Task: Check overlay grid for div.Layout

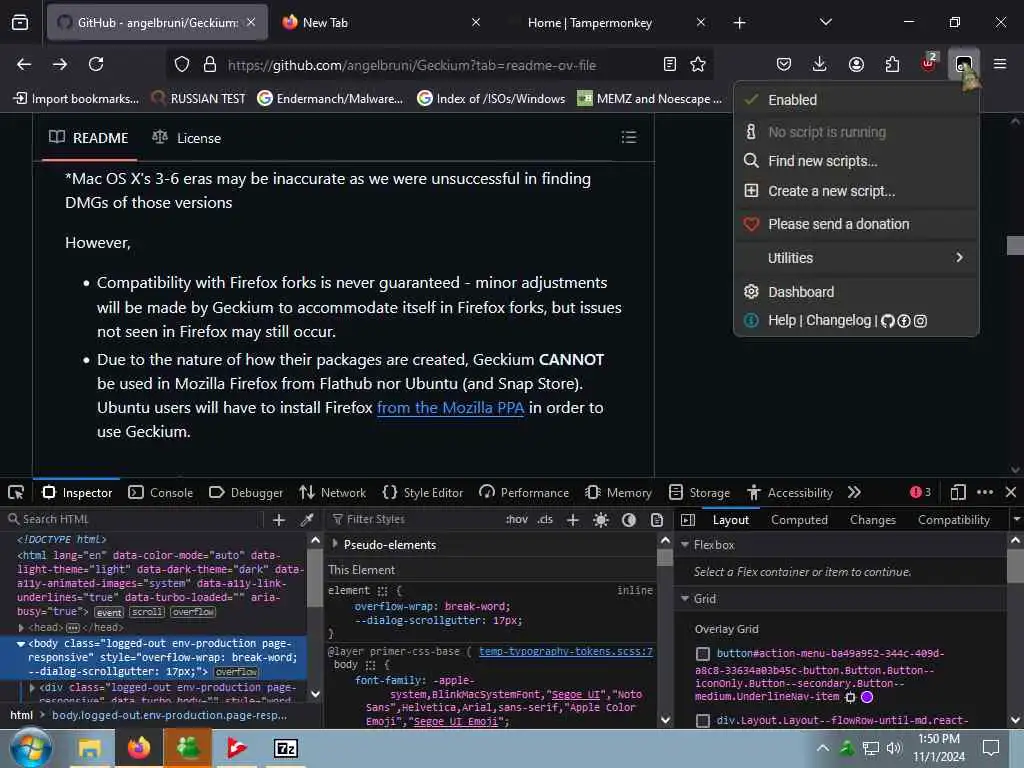Action: point(703,720)
